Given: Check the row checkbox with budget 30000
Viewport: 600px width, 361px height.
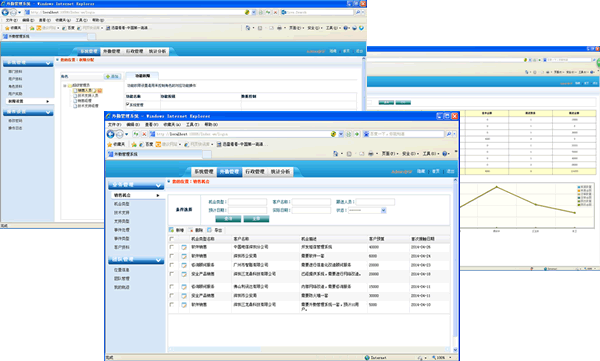Looking at the screenshot, I should pos(171,296).
